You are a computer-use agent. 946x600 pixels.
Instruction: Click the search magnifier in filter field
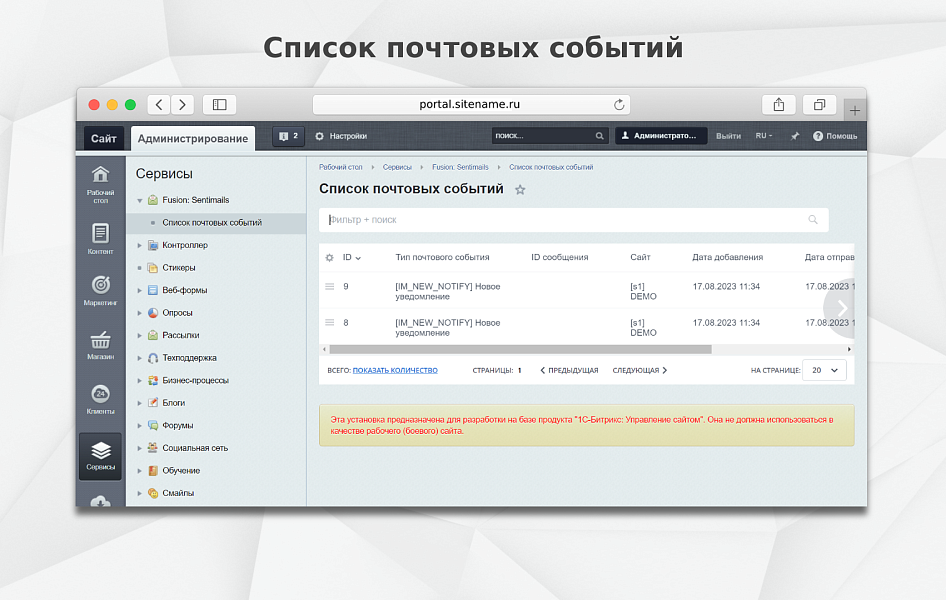click(813, 220)
